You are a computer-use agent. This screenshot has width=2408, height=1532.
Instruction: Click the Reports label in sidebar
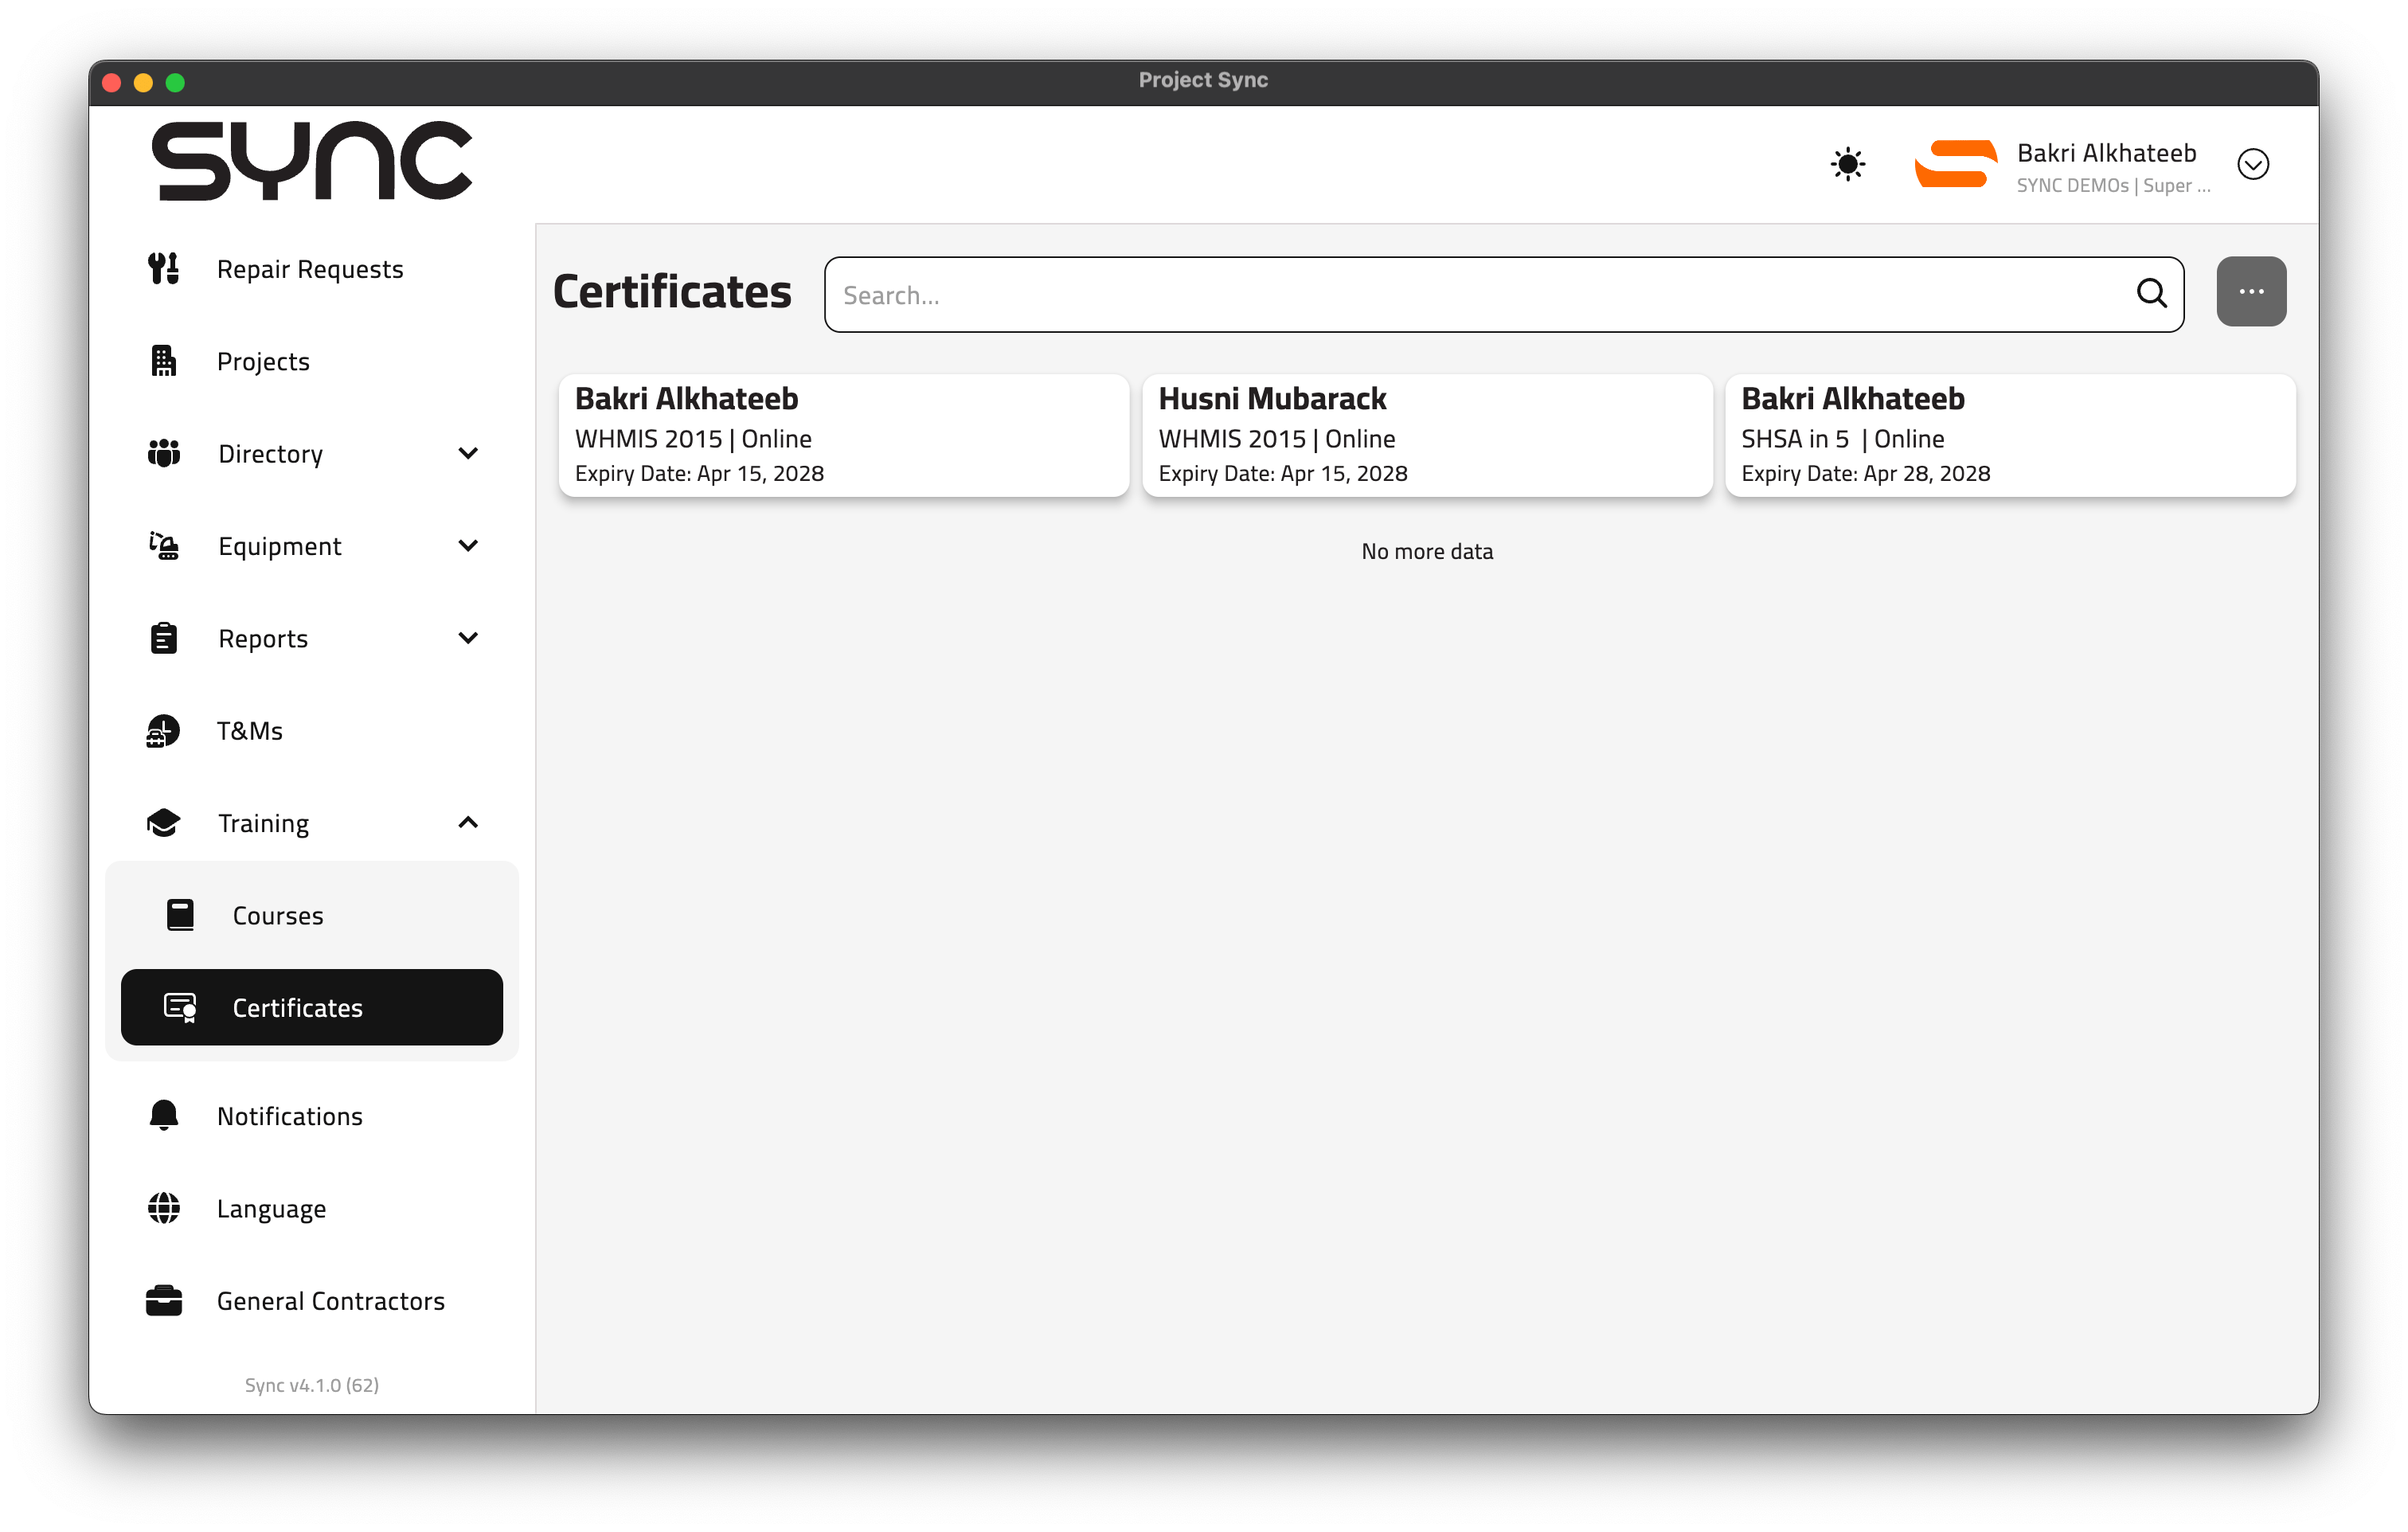[263, 638]
